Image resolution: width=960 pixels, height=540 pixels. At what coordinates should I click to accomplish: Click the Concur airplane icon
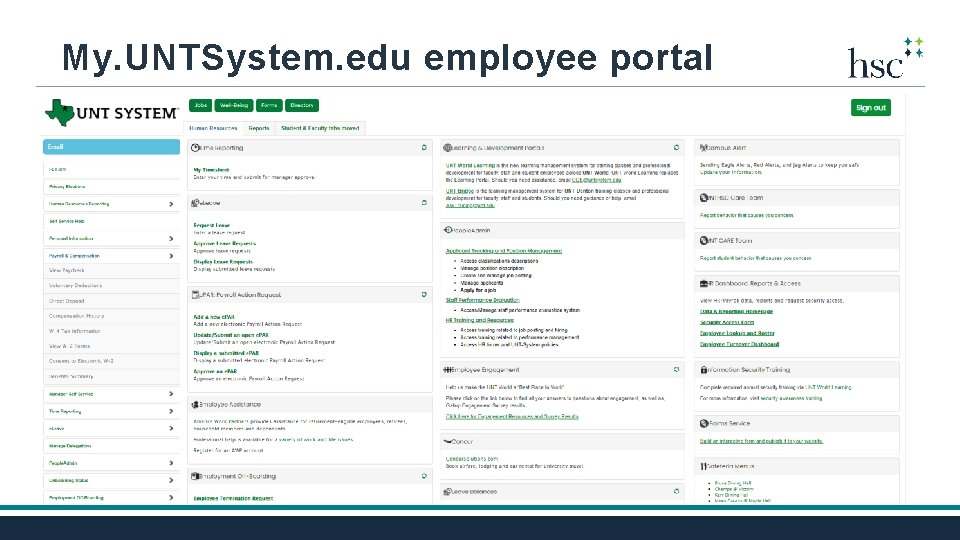(x=448, y=441)
